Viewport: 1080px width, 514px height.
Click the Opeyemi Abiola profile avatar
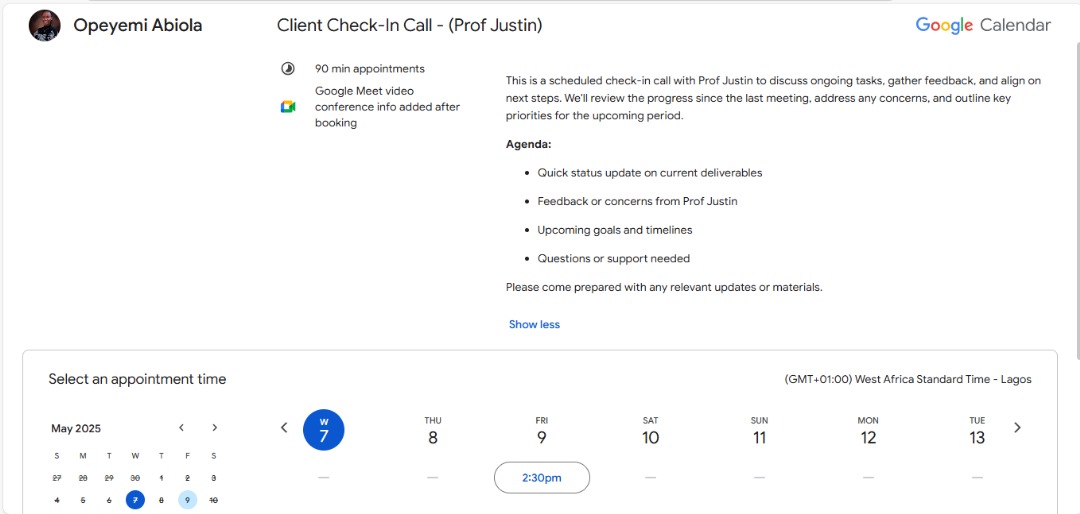click(x=45, y=25)
